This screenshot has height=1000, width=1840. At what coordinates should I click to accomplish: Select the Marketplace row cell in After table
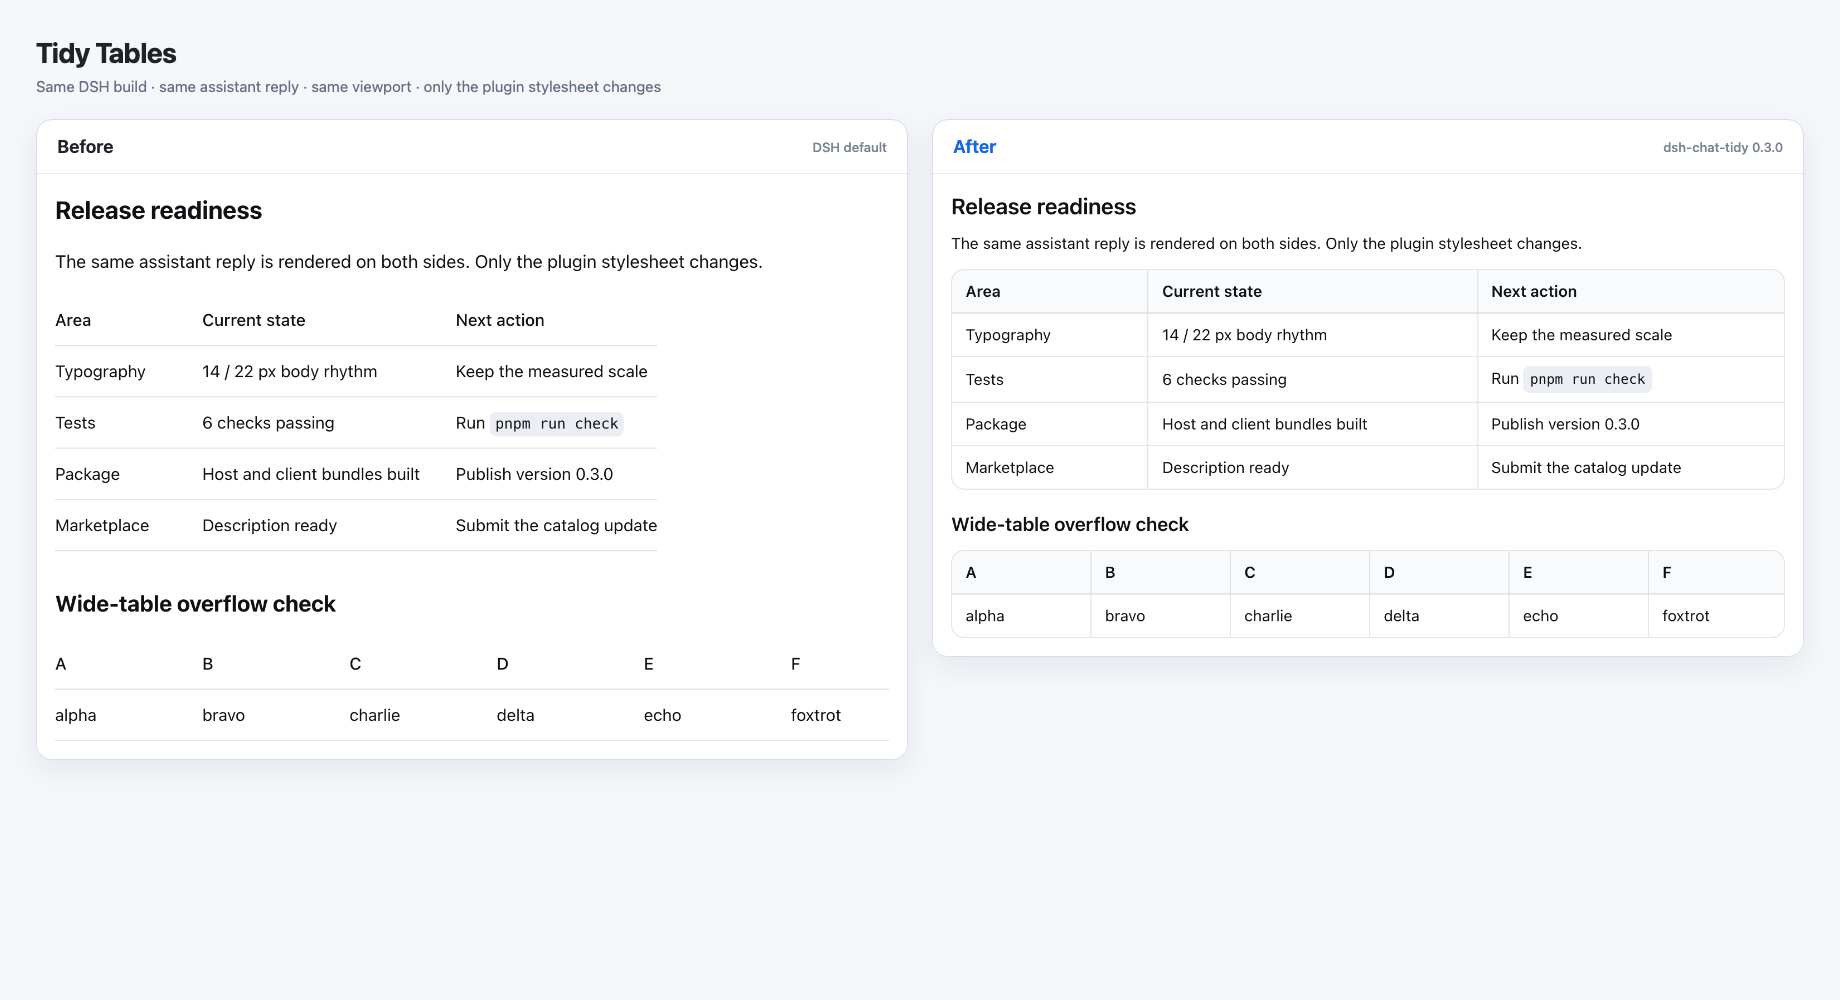click(1049, 468)
